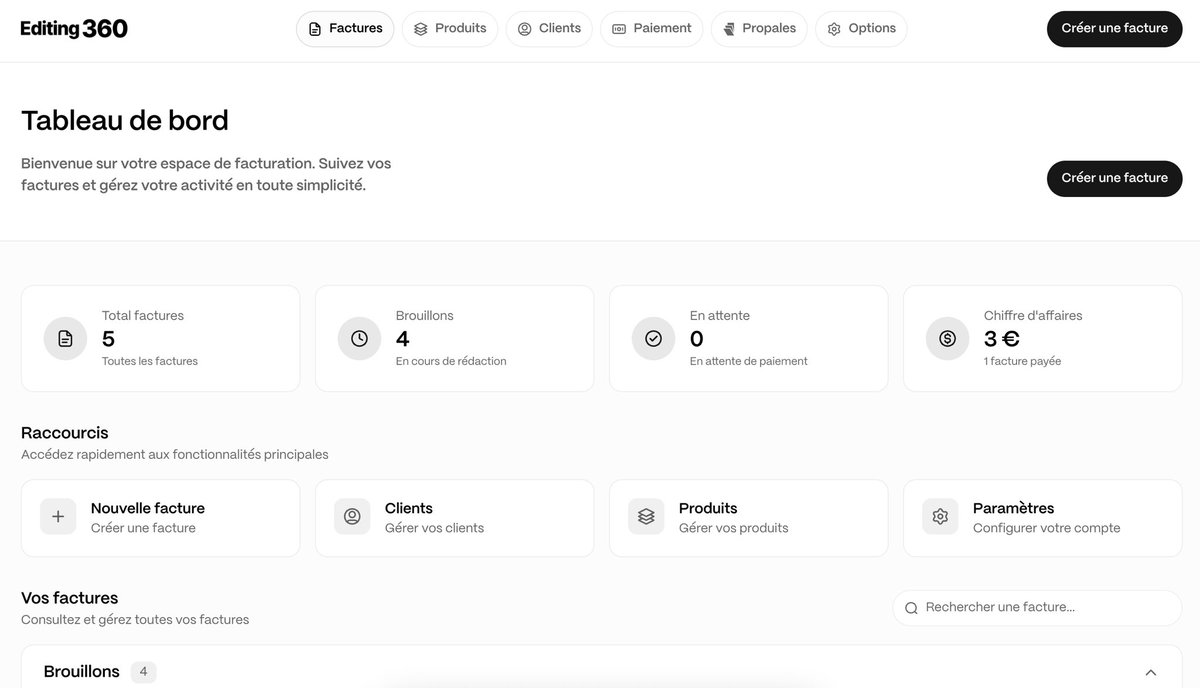
Task: Open the Configurer votre compte shortcut
Action: point(1043,518)
